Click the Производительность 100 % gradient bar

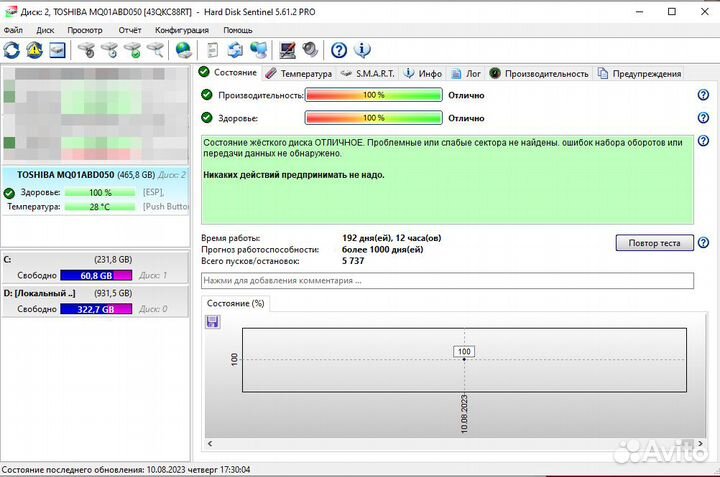point(374,95)
